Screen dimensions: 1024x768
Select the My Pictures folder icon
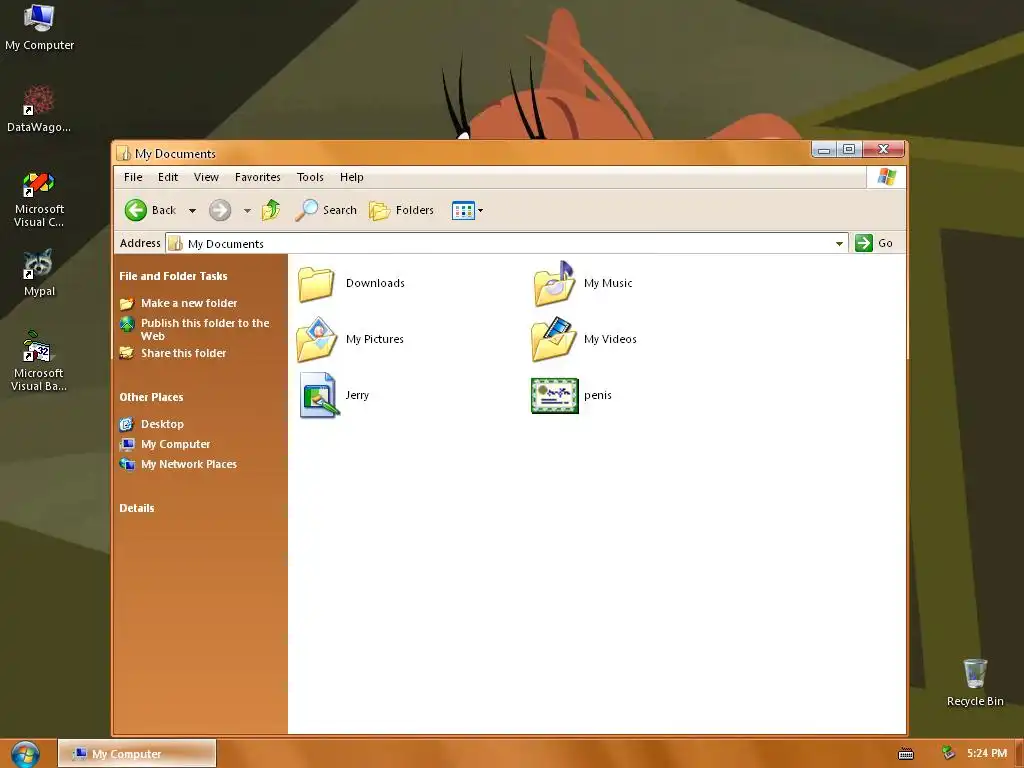point(317,340)
